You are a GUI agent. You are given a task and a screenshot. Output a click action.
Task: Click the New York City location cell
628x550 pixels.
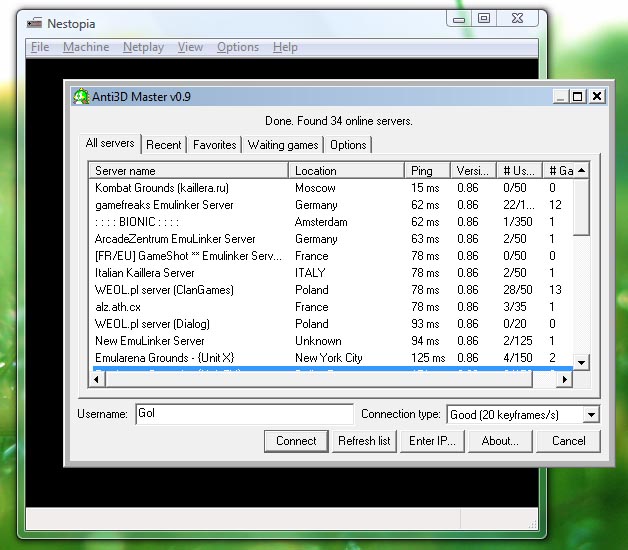[328, 358]
